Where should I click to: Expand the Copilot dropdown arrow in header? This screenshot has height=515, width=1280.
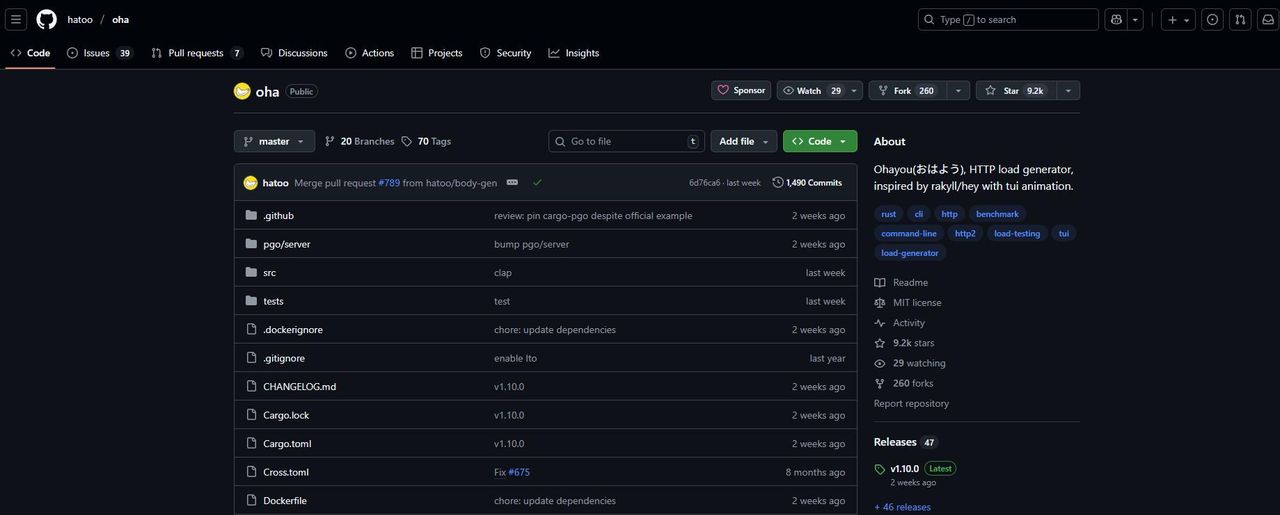pyautogui.click(x=1136, y=19)
